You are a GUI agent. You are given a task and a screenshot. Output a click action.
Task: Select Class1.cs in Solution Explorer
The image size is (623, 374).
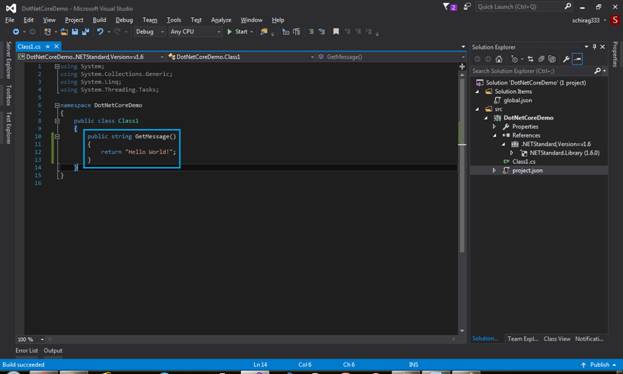[x=523, y=162]
